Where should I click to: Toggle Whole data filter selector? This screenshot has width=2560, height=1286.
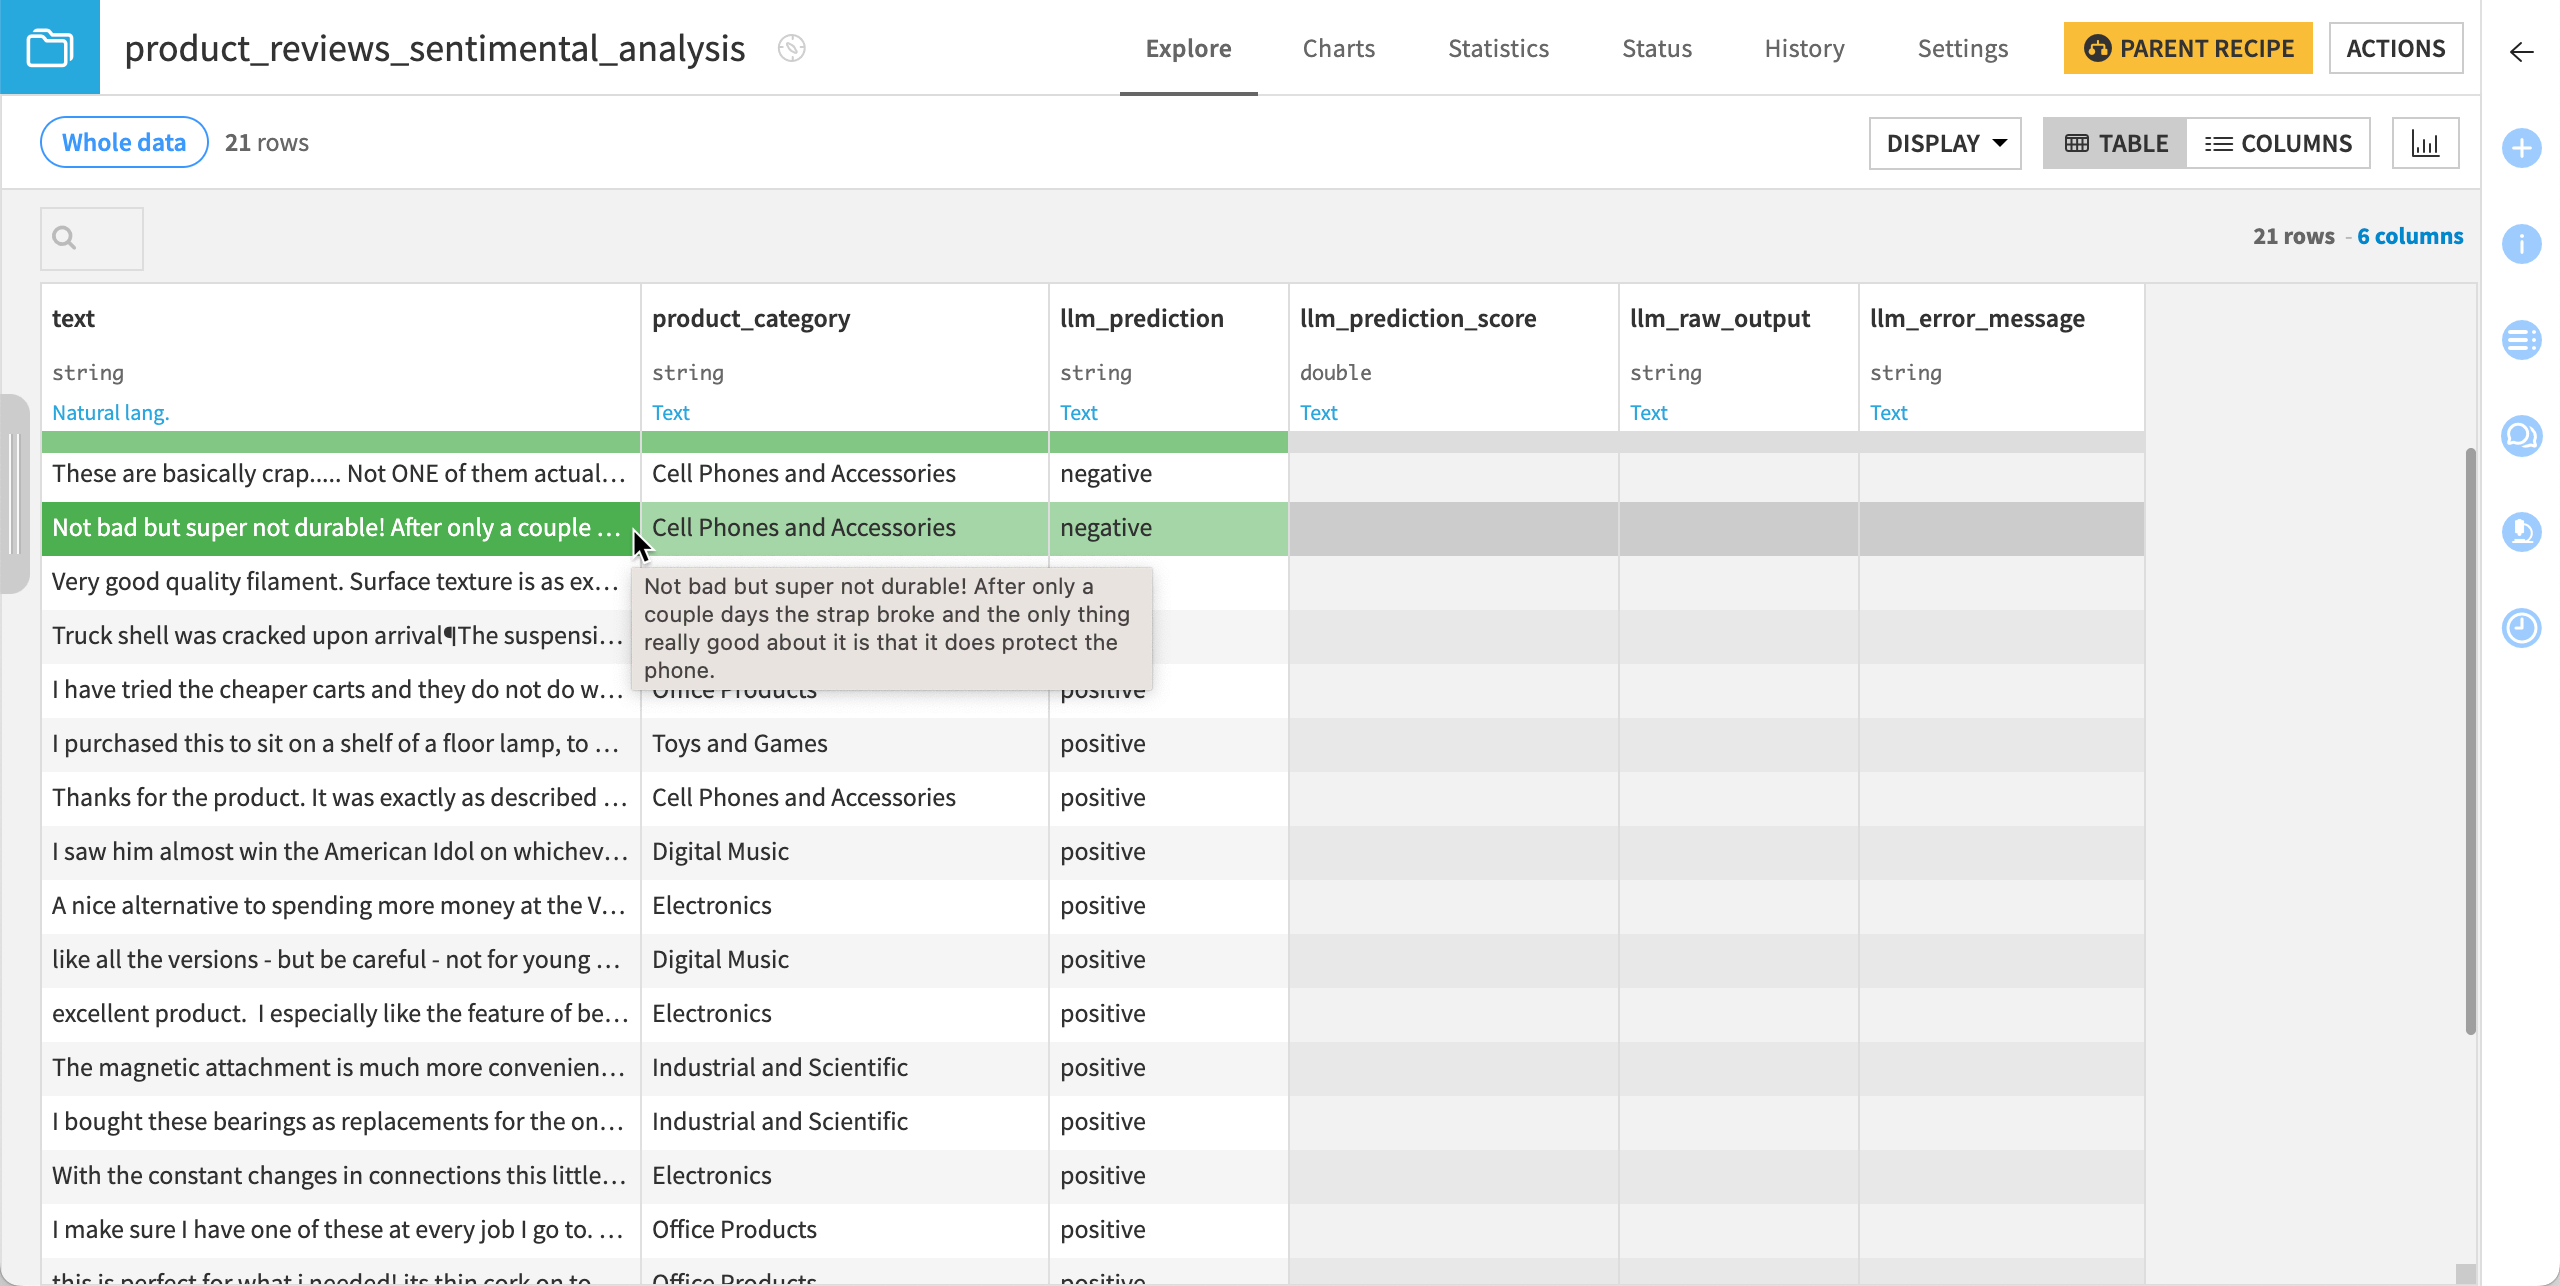123,143
